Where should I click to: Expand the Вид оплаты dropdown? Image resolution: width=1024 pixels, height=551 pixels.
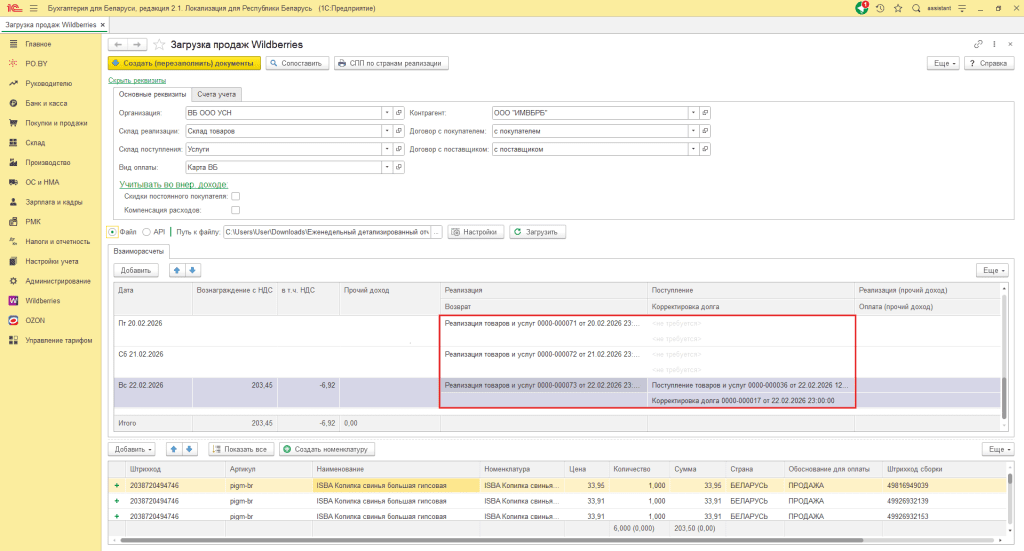pyautogui.click(x=386, y=167)
